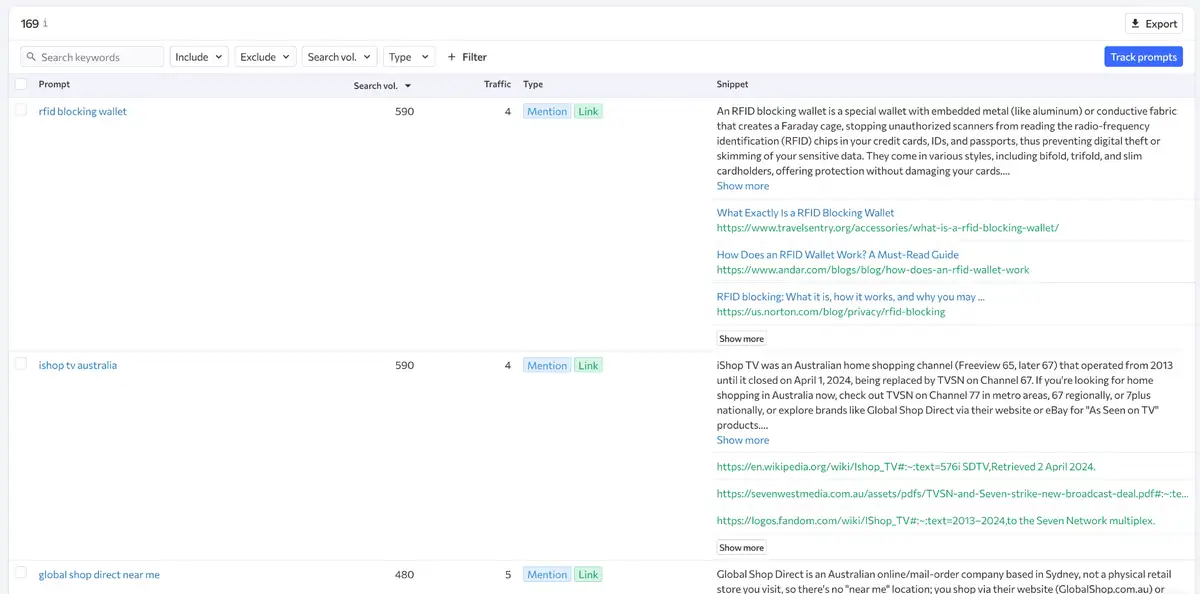The image size is (1200, 594).
Task: Click the Mention tag for ishop tv australia
Action: pyautogui.click(x=547, y=365)
